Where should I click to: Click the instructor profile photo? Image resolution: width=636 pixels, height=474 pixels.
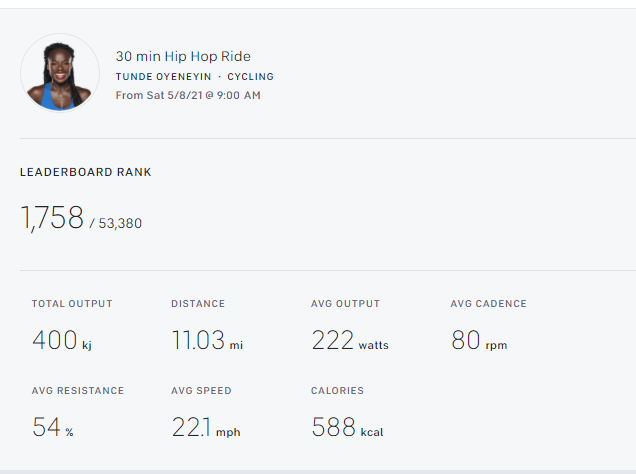60,73
